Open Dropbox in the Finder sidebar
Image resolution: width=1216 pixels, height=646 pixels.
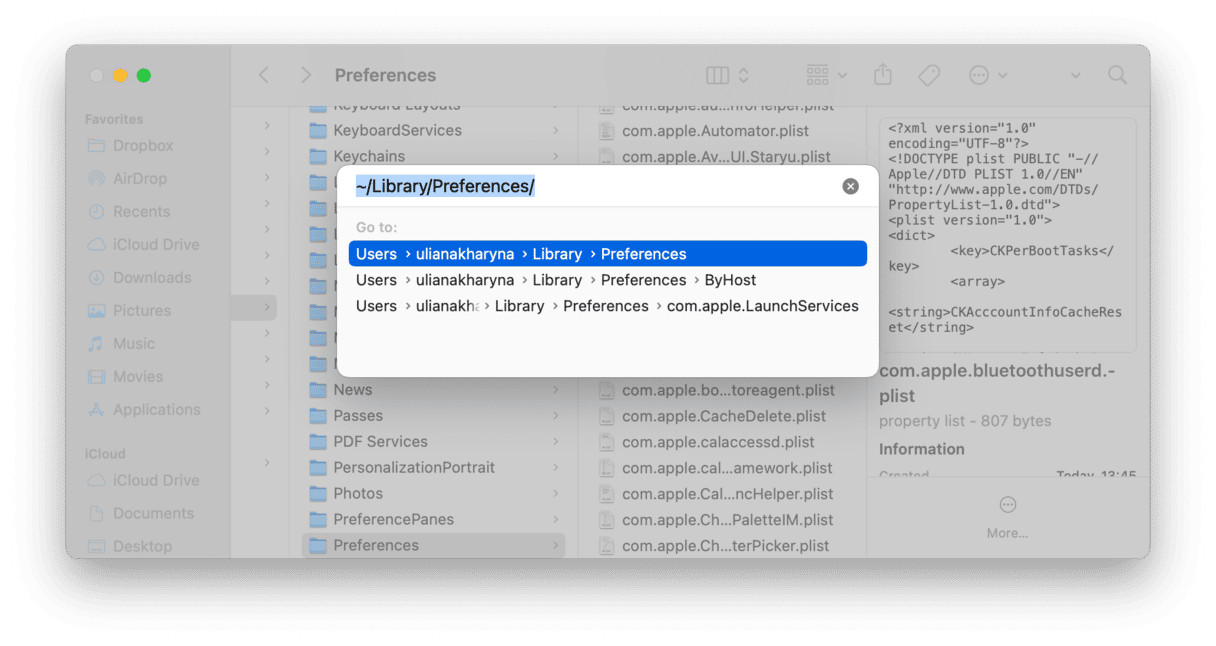point(130,145)
